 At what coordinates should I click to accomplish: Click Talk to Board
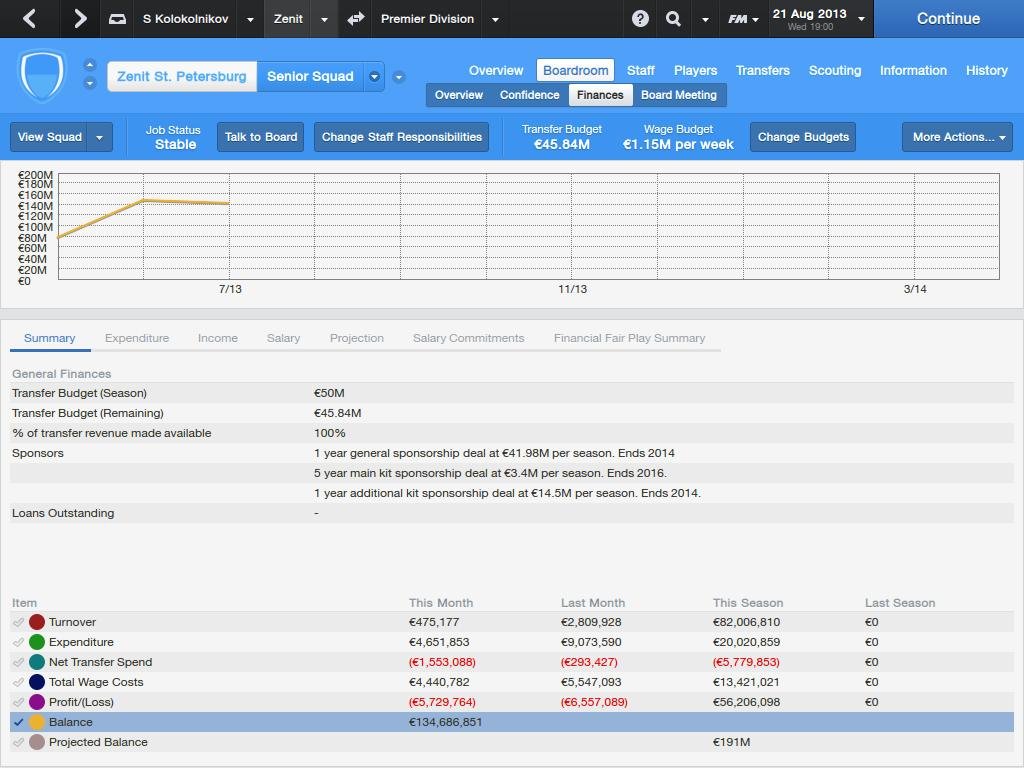point(261,137)
